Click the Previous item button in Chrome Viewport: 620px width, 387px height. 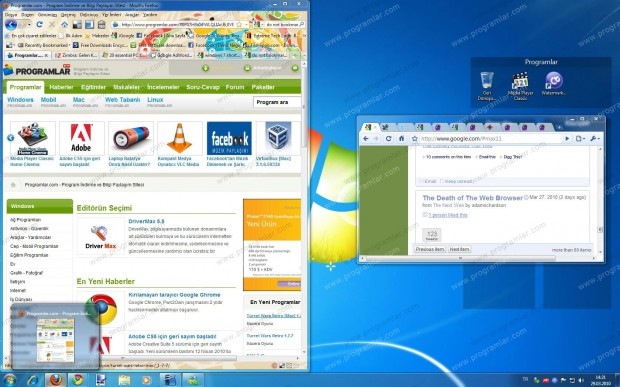coord(430,249)
